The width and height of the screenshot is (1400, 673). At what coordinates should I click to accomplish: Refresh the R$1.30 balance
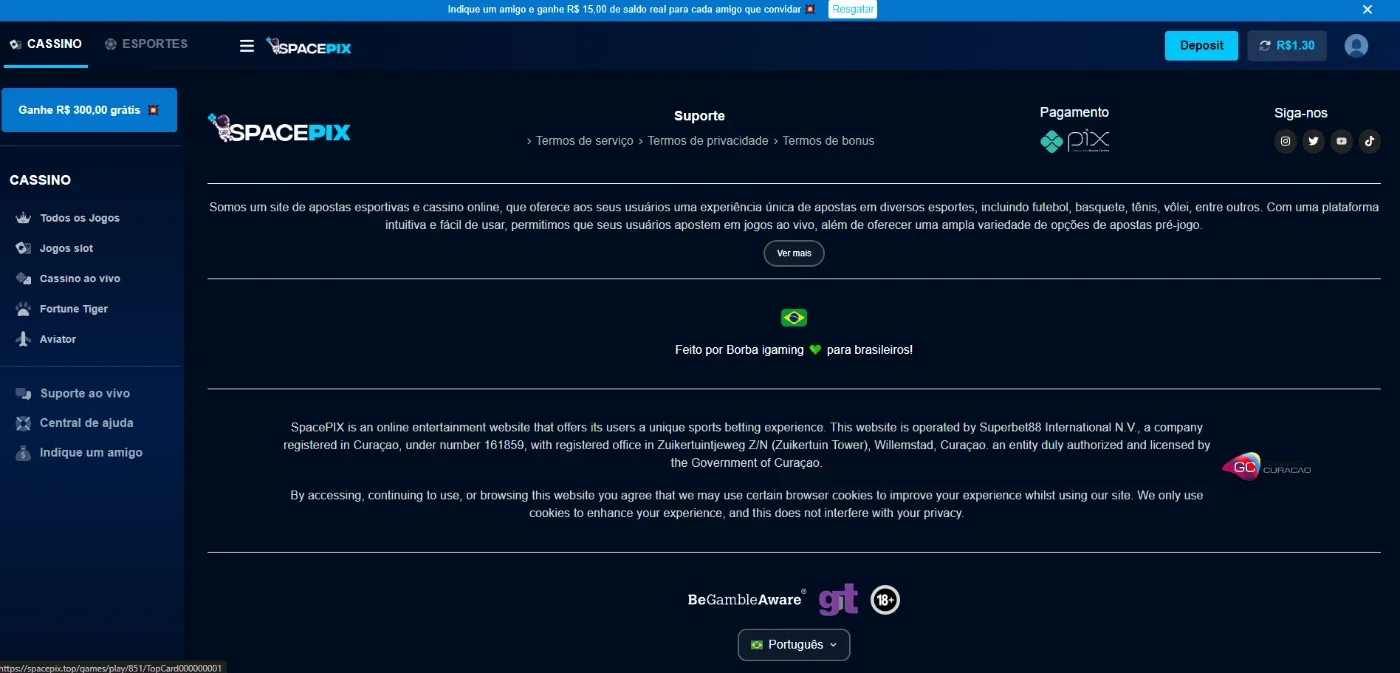pyautogui.click(x=1265, y=46)
